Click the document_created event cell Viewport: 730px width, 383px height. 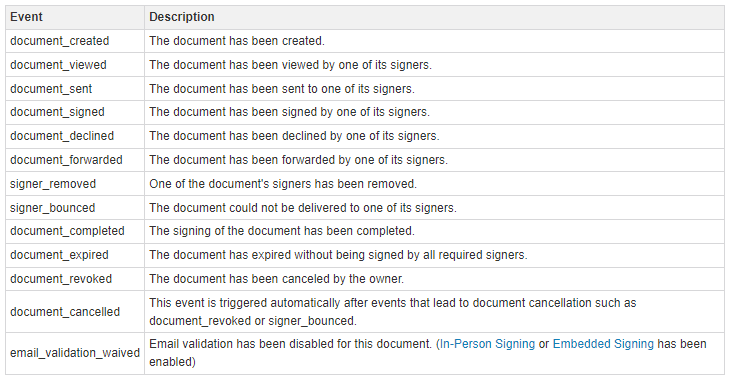pos(75,41)
